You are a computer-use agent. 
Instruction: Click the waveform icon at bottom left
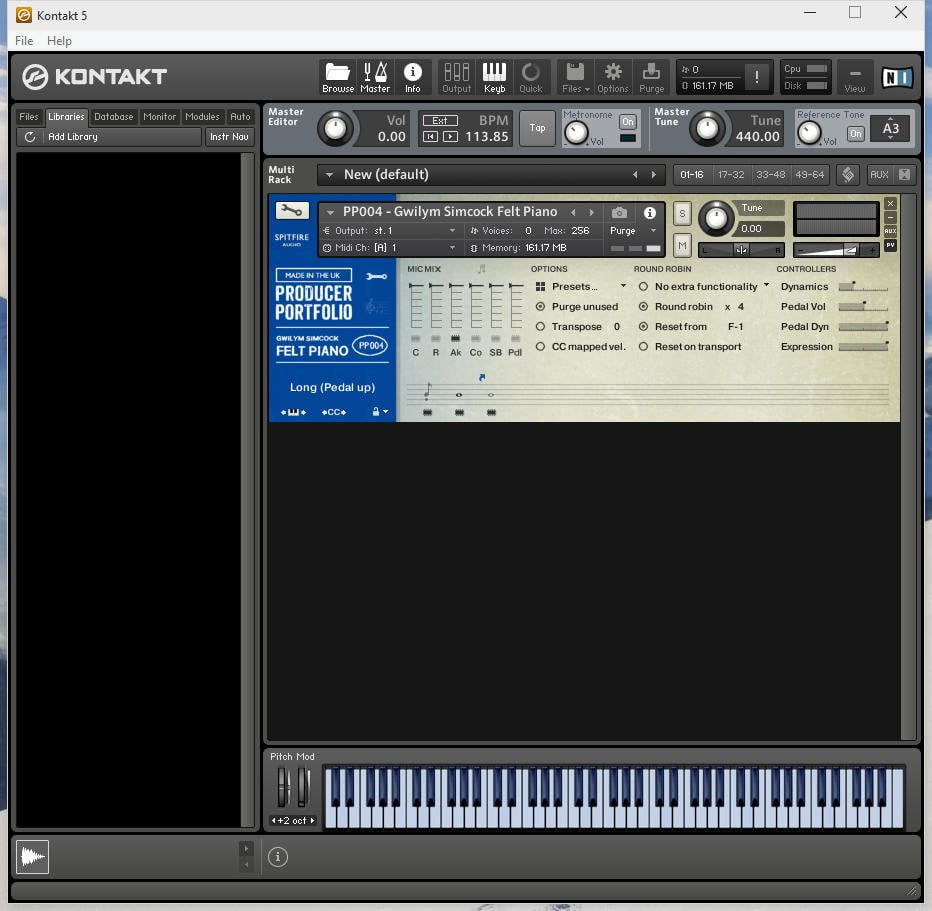pos(32,856)
